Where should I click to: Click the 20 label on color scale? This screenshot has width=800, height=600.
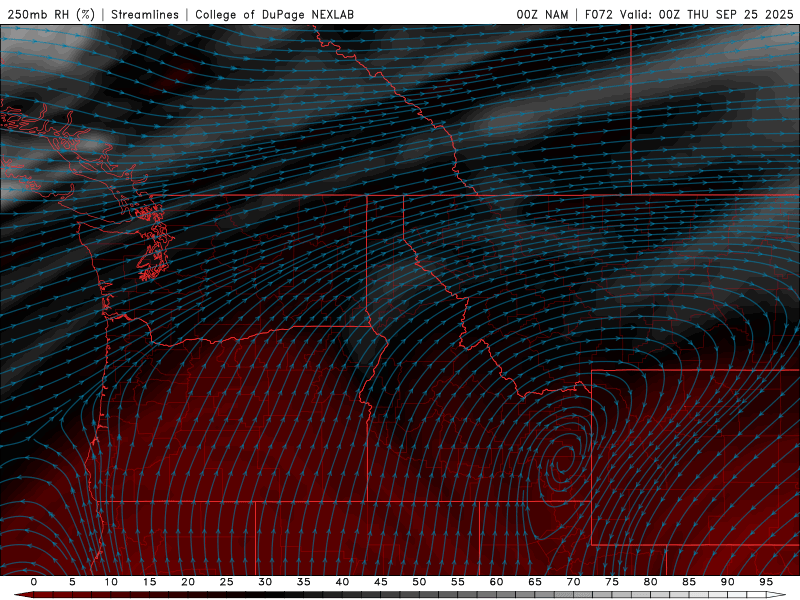(x=188, y=582)
